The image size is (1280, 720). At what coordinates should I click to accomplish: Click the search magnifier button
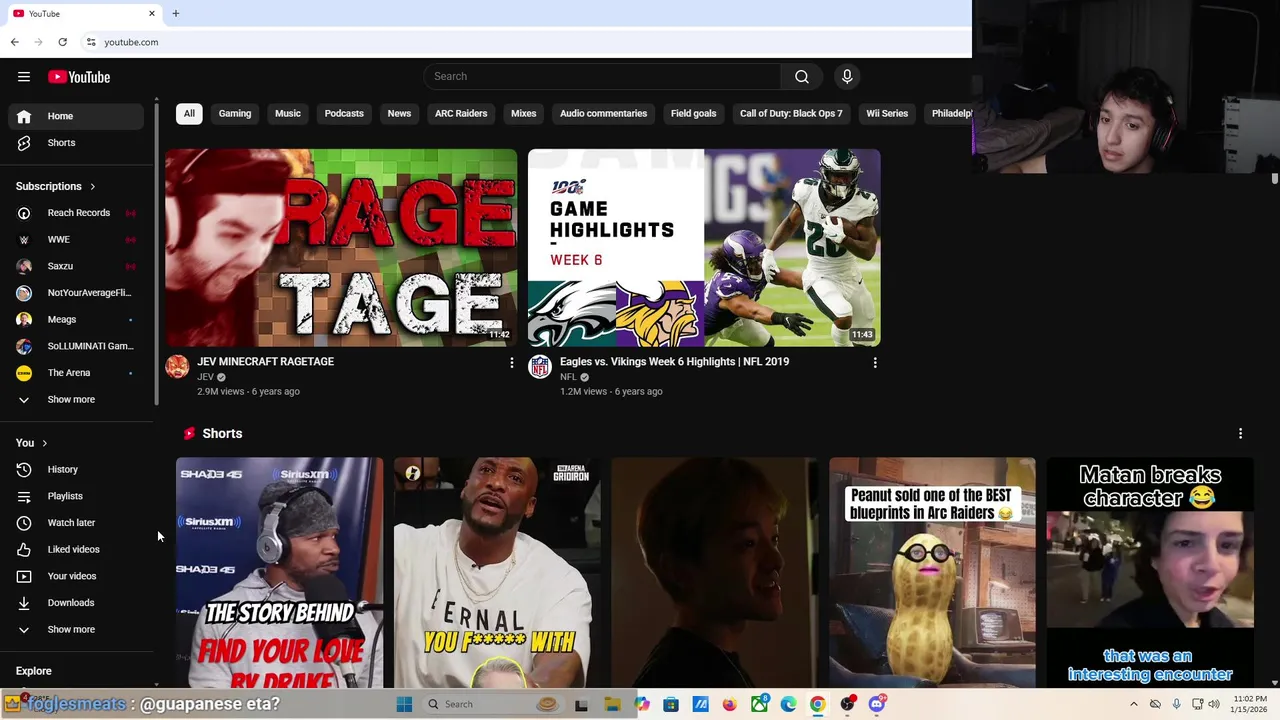coord(802,77)
